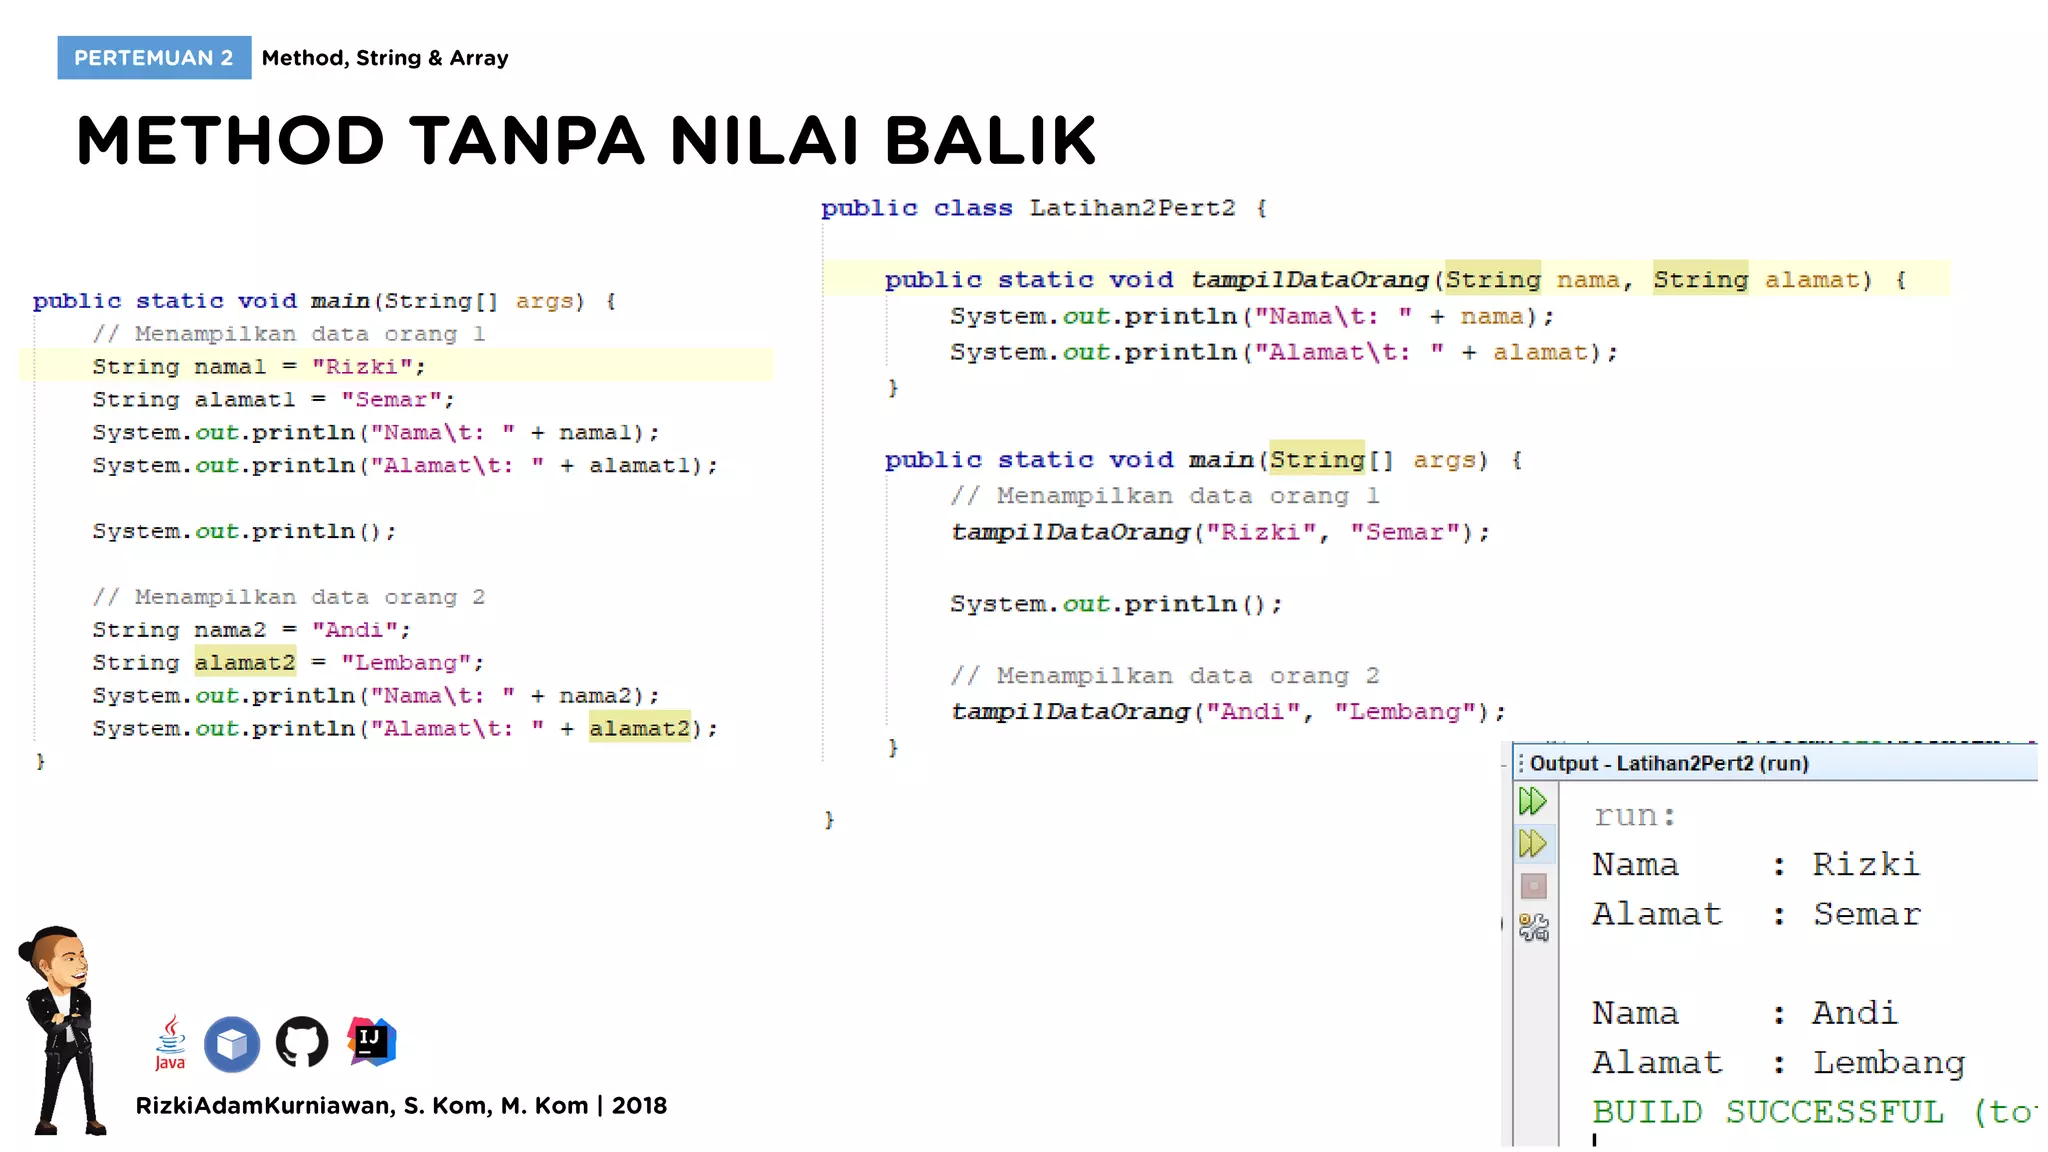Select the Output - Latihan2Pert2 (run) tab
Screen dimensions: 2048x1152
(x=1668, y=764)
